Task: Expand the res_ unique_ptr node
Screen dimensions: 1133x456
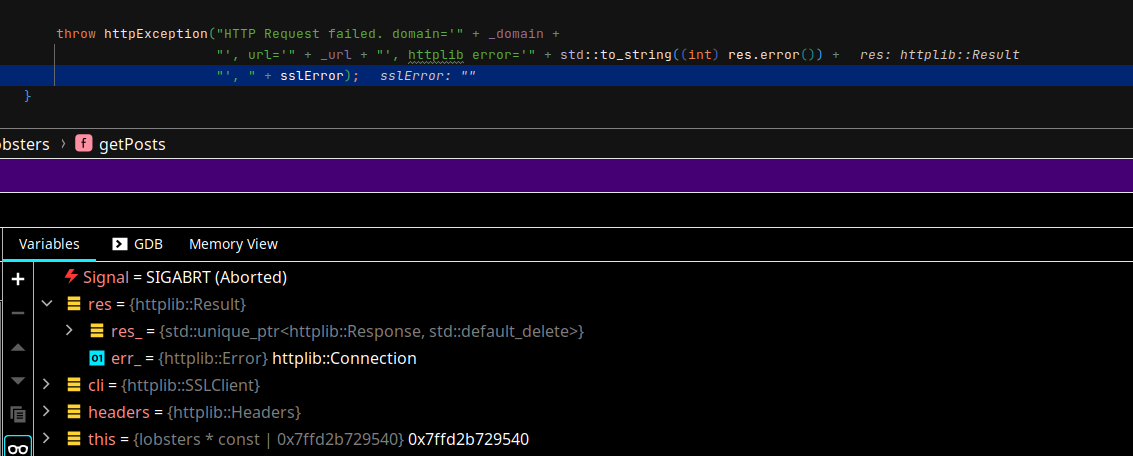Action: tap(69, 330)
